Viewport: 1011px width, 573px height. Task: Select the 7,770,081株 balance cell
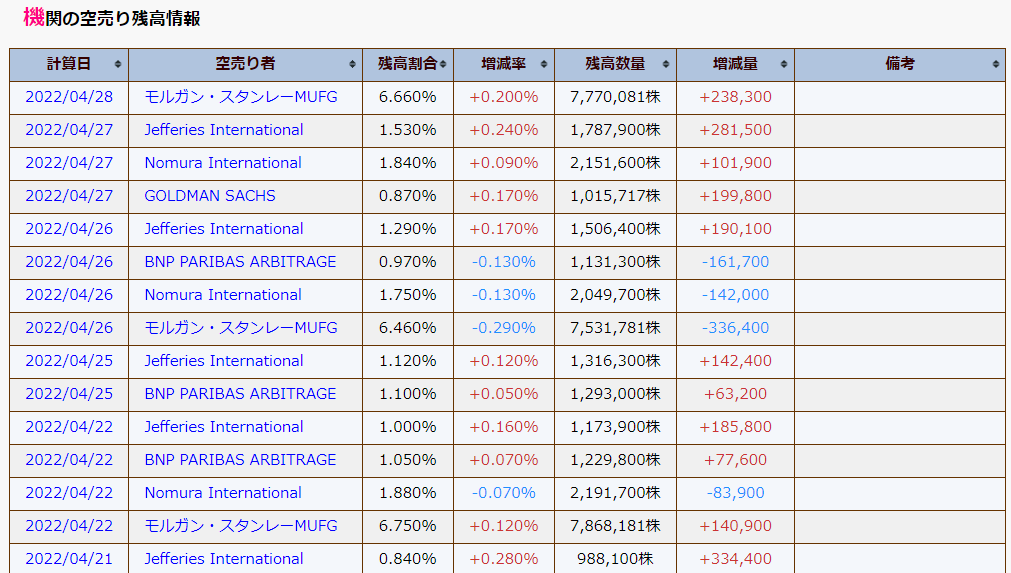(x=615, y=97)
